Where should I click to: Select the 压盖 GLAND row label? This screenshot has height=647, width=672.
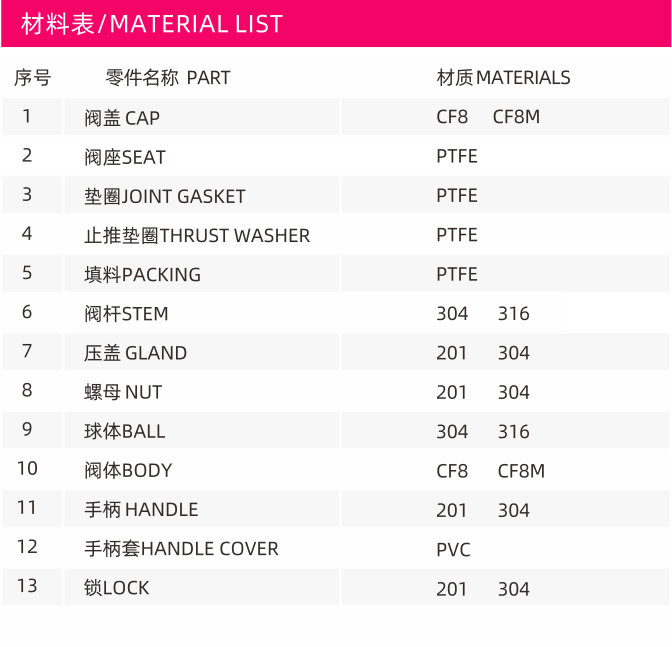click(135, 353)
